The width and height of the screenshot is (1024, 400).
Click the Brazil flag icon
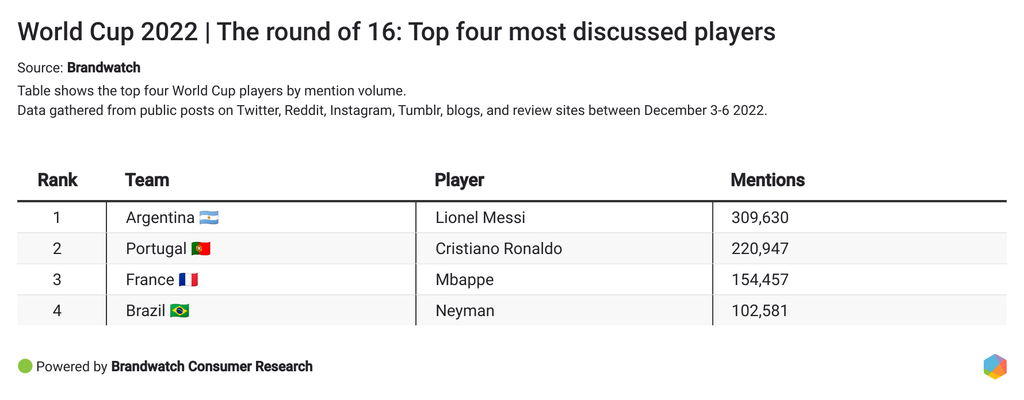[180, 311]
